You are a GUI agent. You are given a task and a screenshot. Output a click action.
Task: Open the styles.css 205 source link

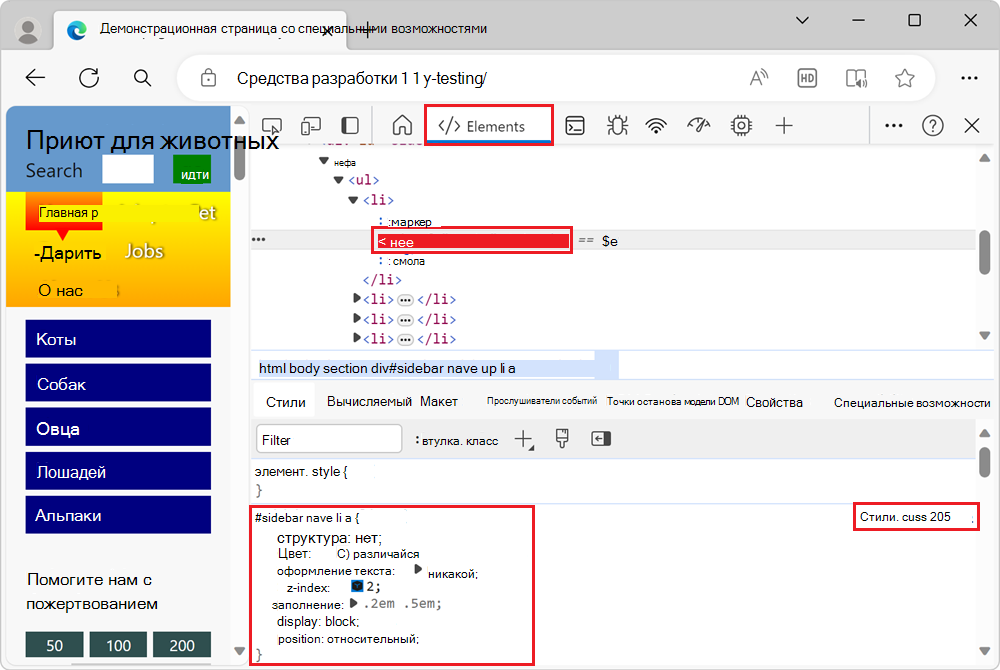[x=905, y=517]
